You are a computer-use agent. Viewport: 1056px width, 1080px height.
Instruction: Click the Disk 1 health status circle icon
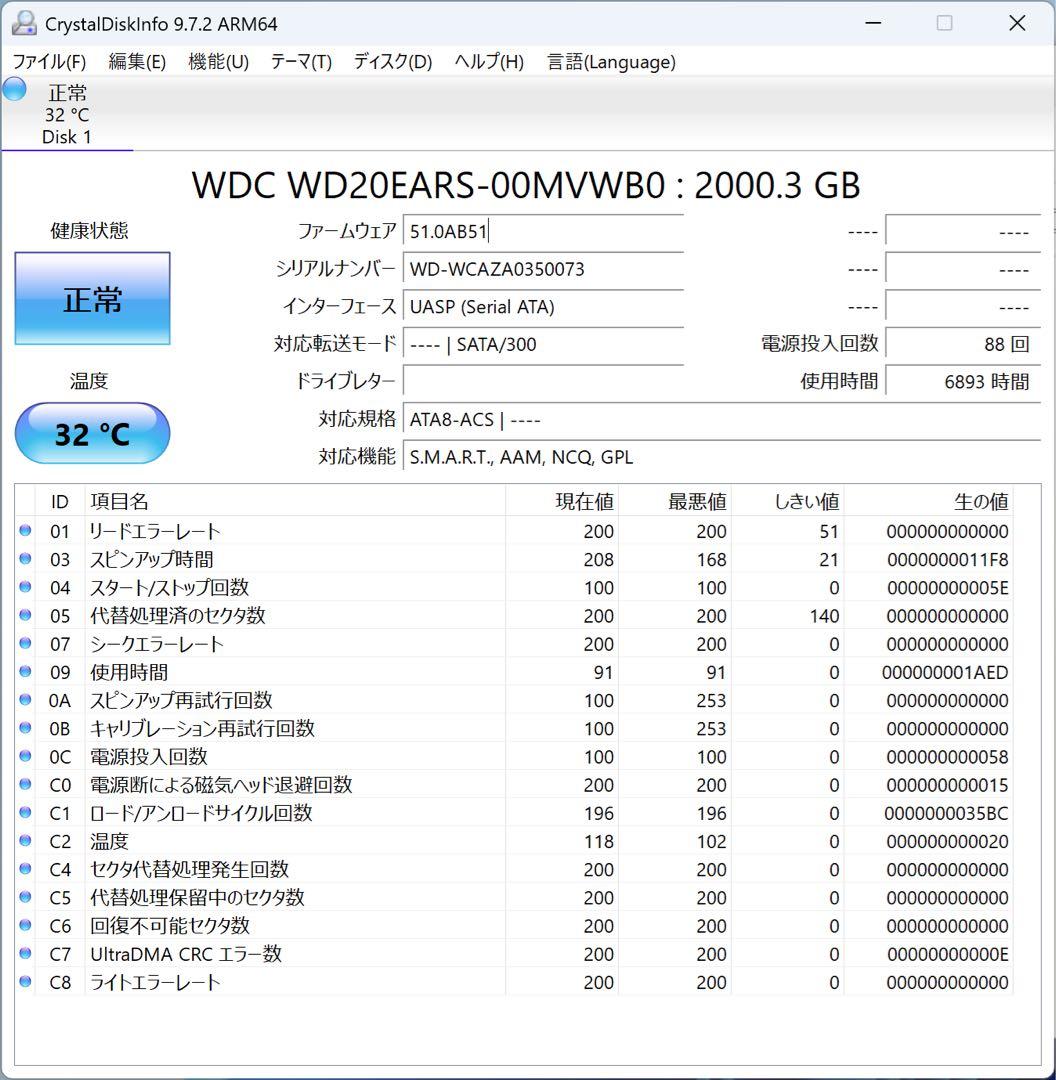14,89
